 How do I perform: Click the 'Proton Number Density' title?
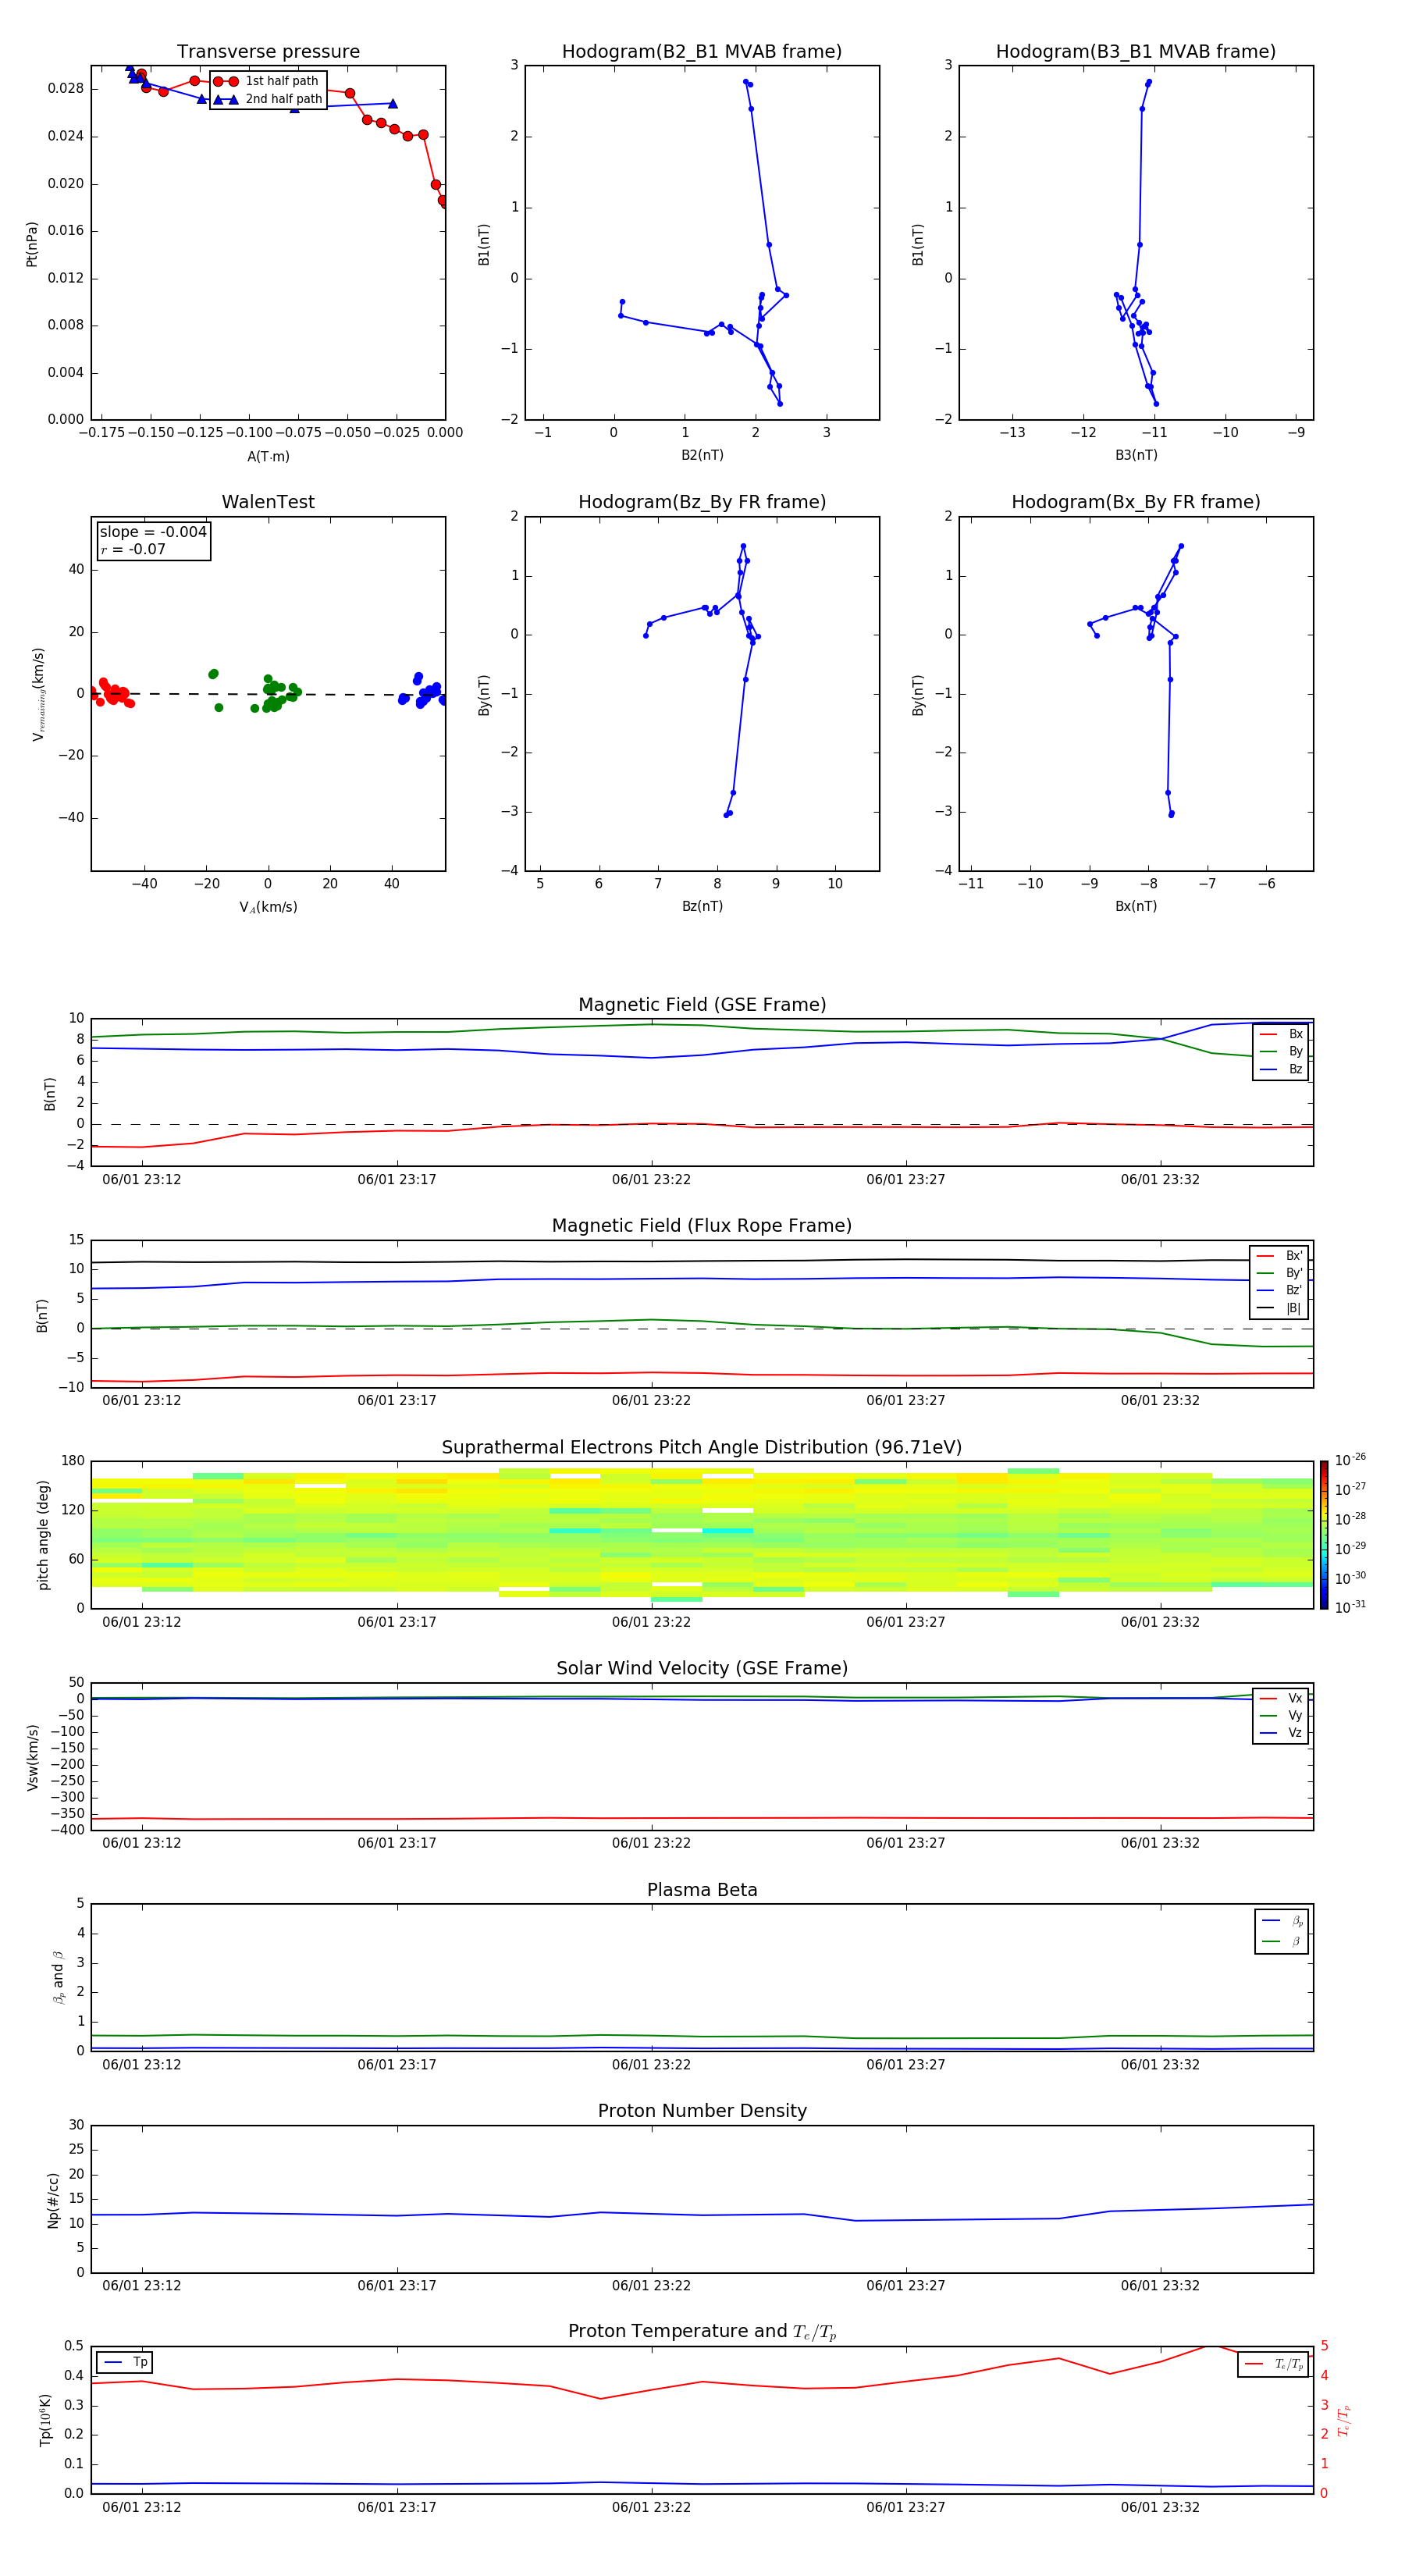coord(702,2111)
